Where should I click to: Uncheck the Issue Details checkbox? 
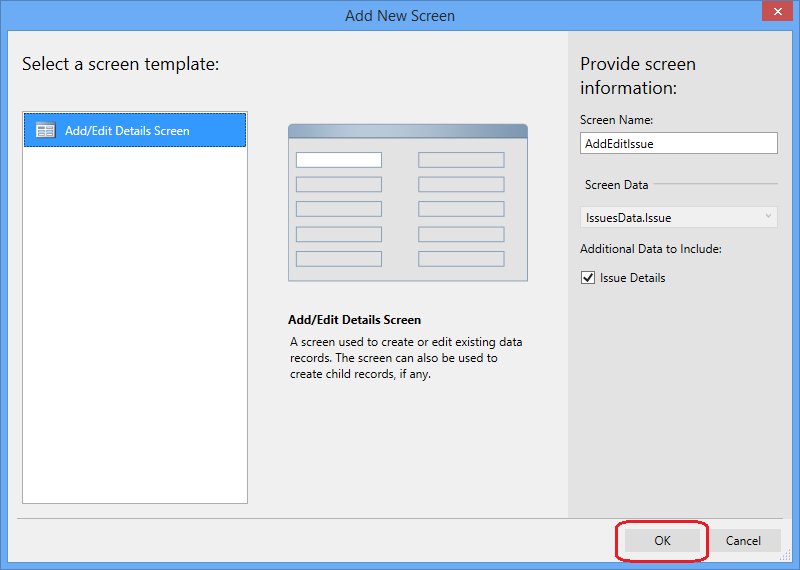click(588, 278)
